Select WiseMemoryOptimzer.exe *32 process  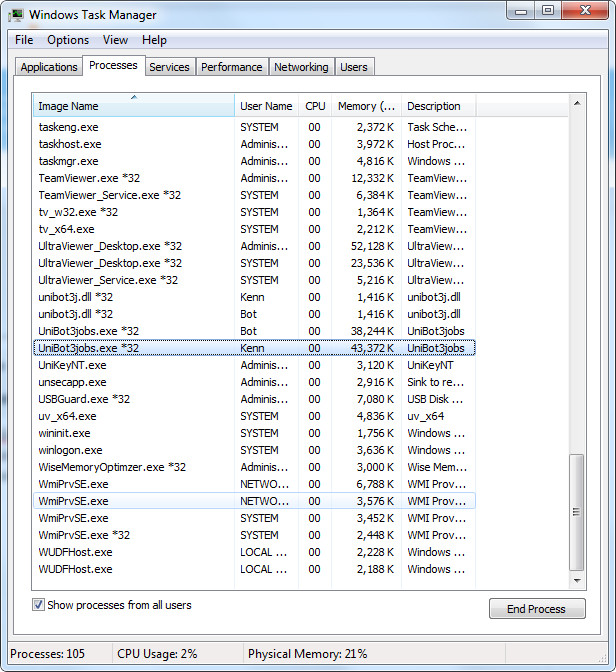[x=254, y=467]
